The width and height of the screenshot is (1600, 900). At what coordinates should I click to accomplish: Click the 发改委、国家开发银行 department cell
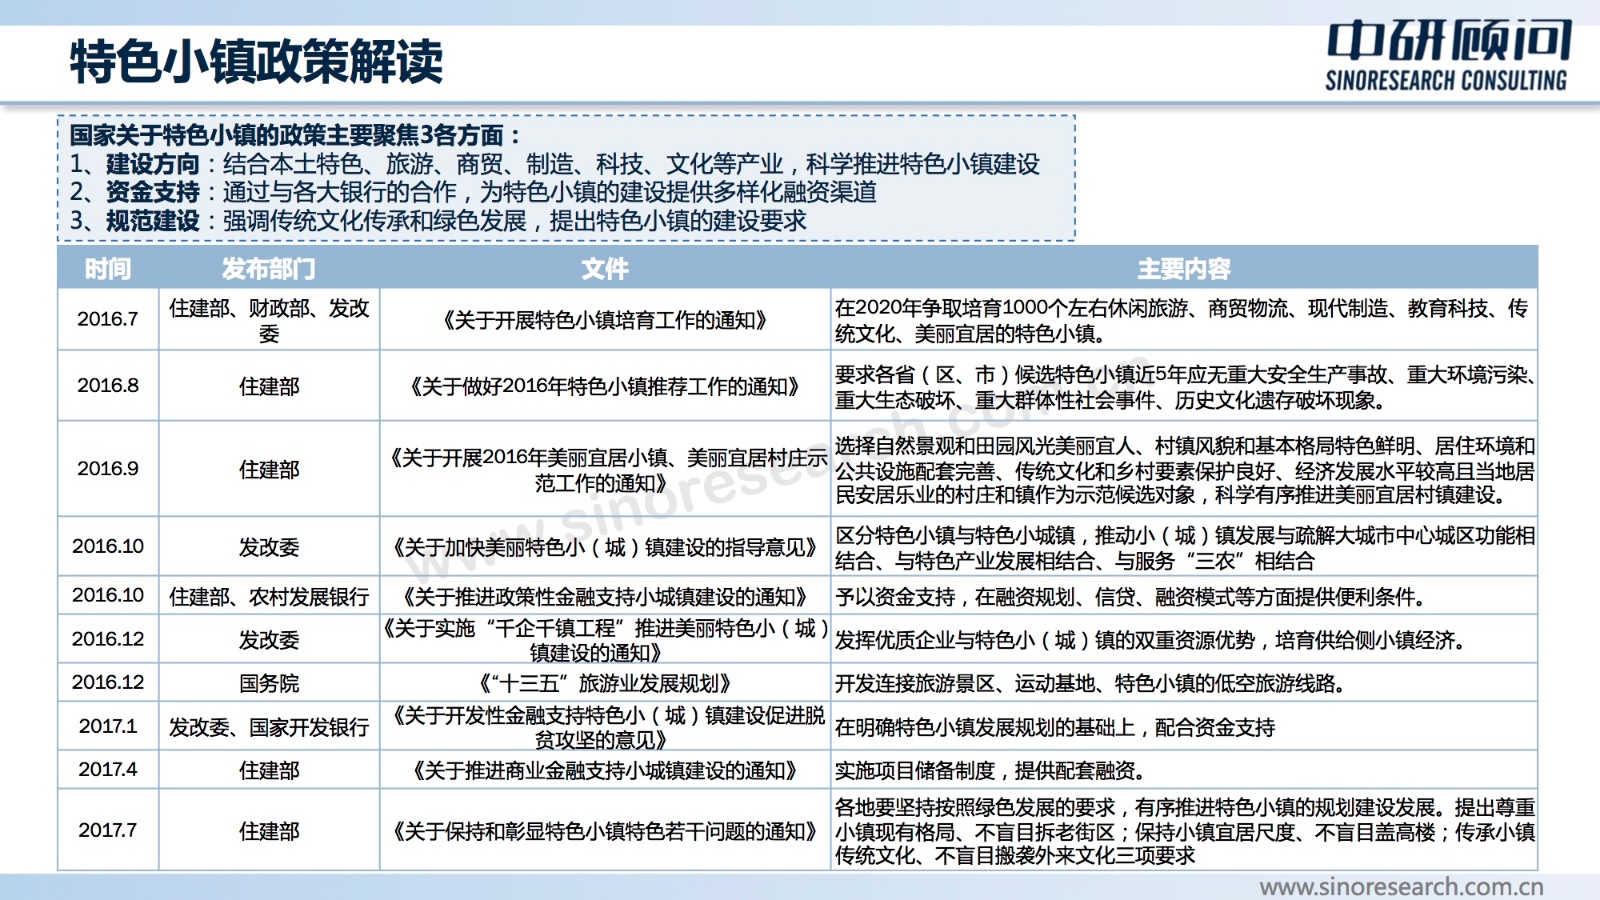(x=269, y=727)
